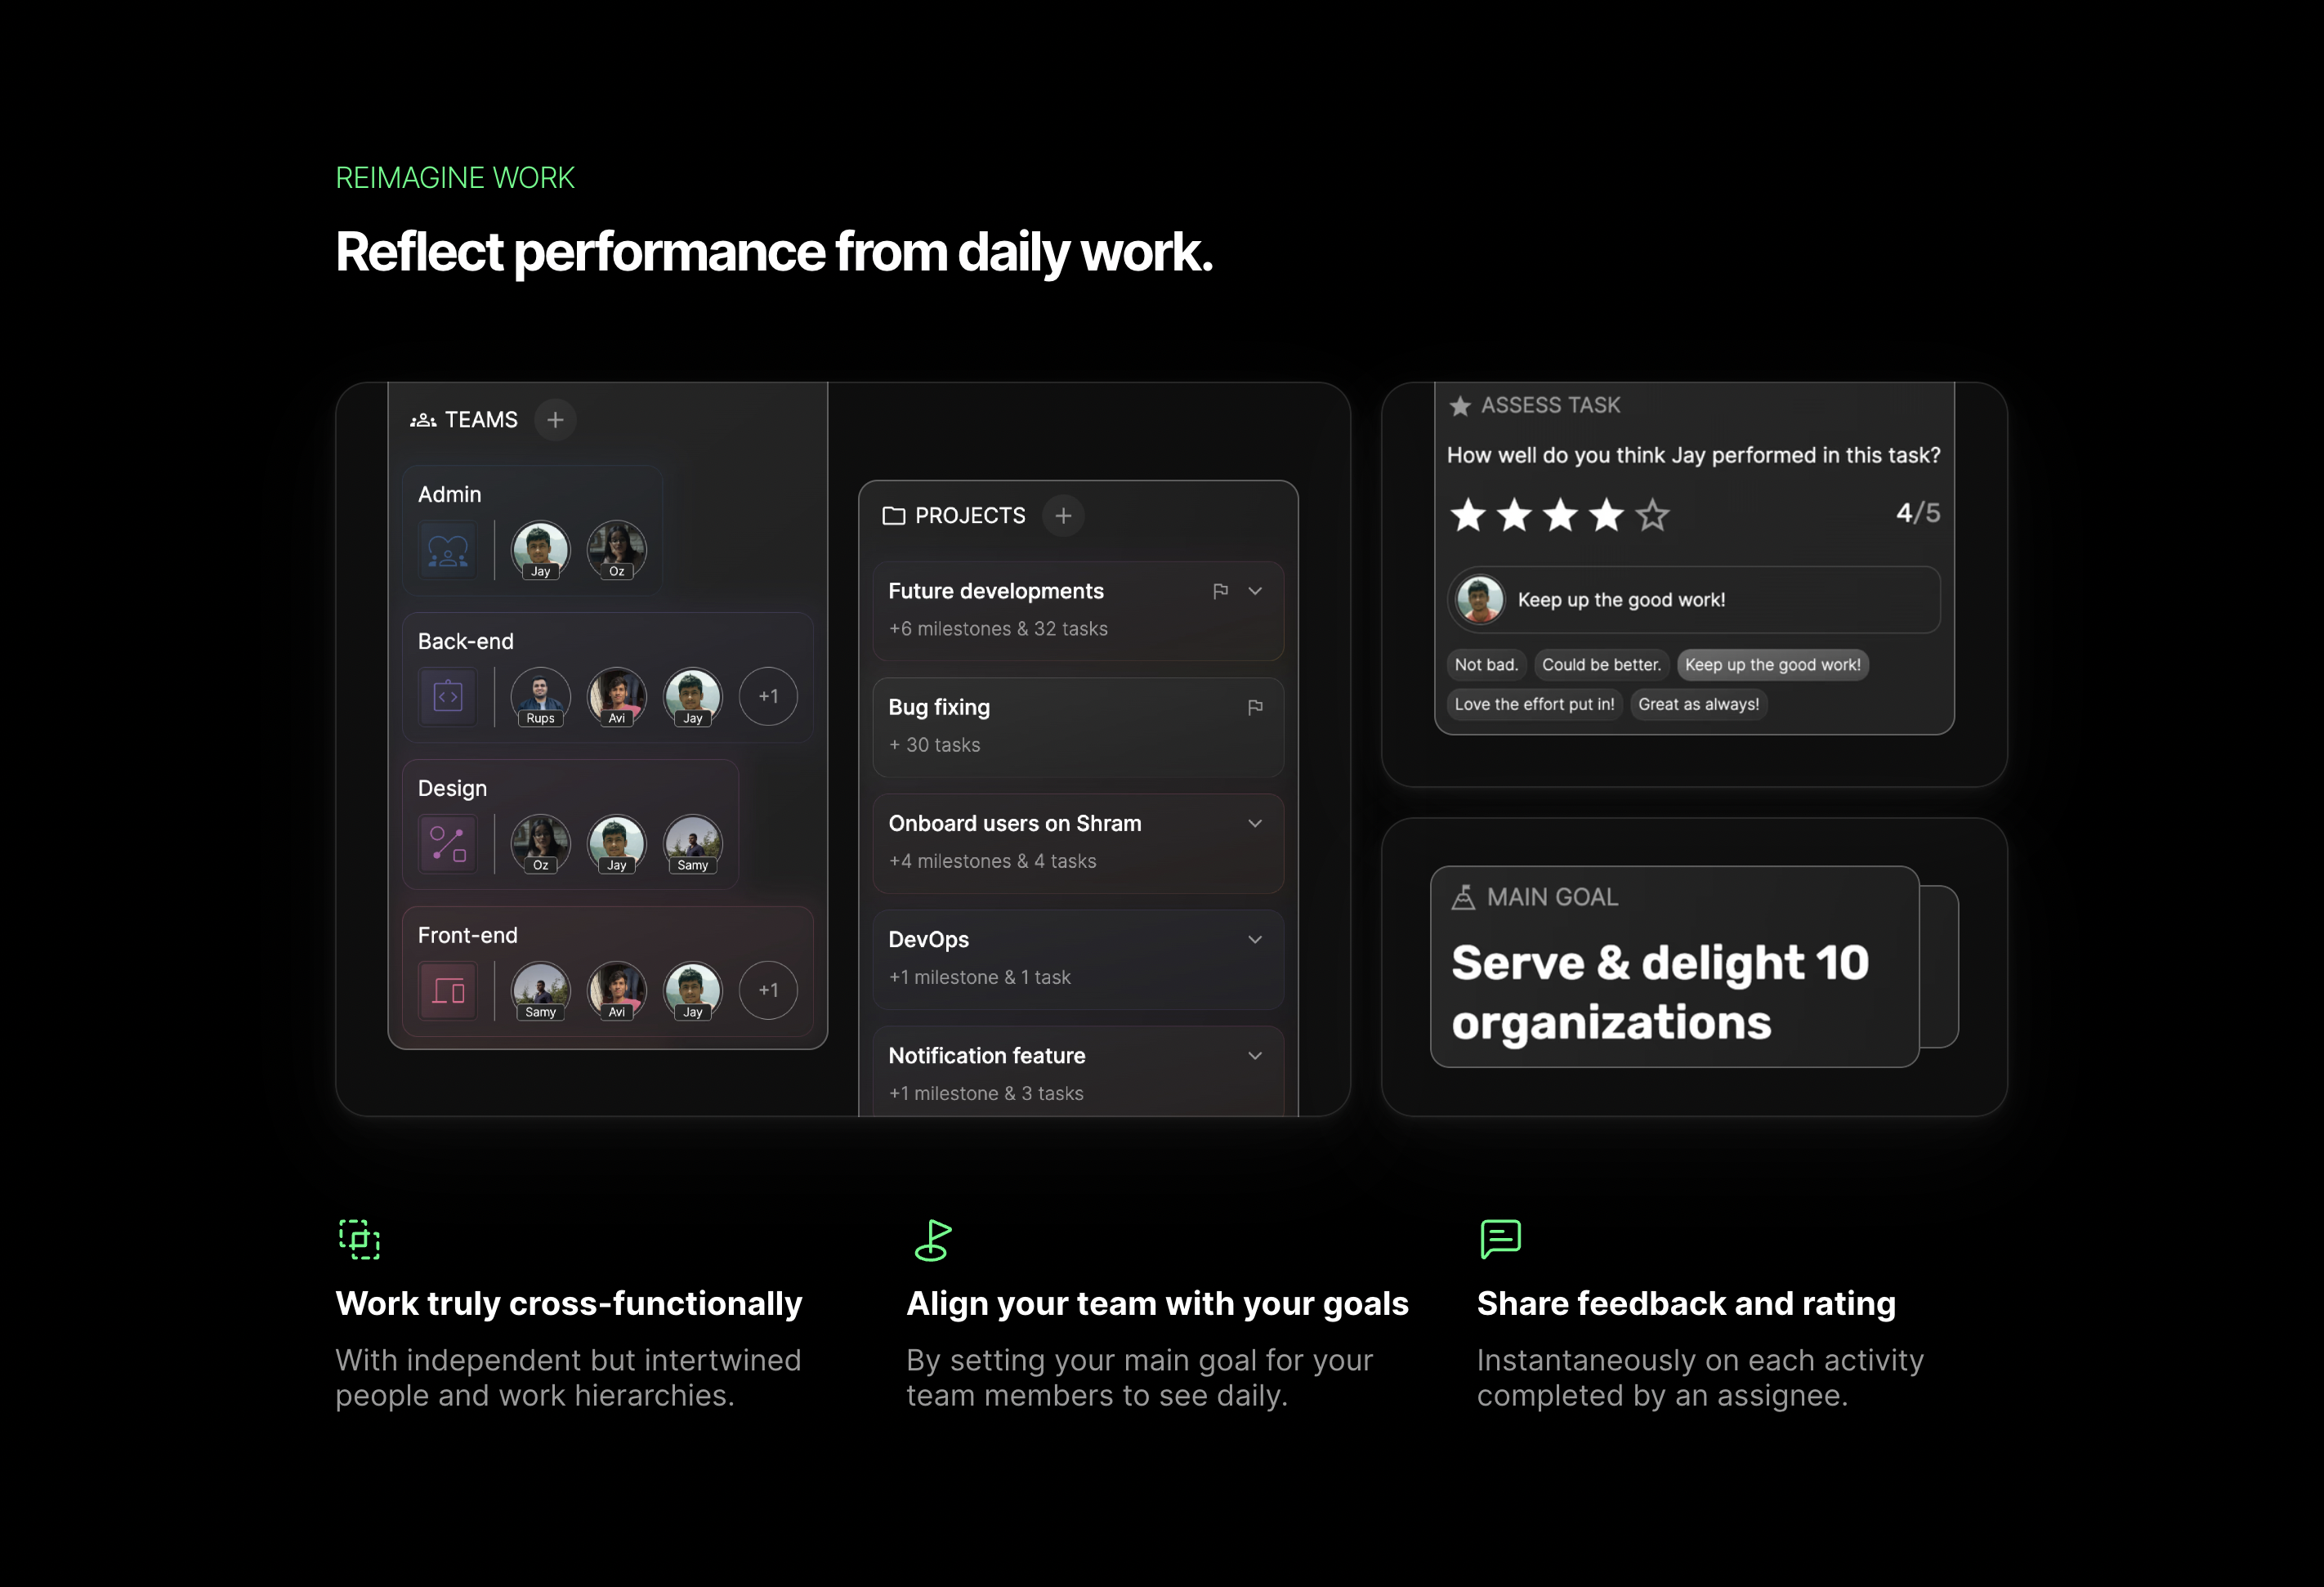Open the Main Goal card
The image size is (2324, 1587).
[1674, 967]
